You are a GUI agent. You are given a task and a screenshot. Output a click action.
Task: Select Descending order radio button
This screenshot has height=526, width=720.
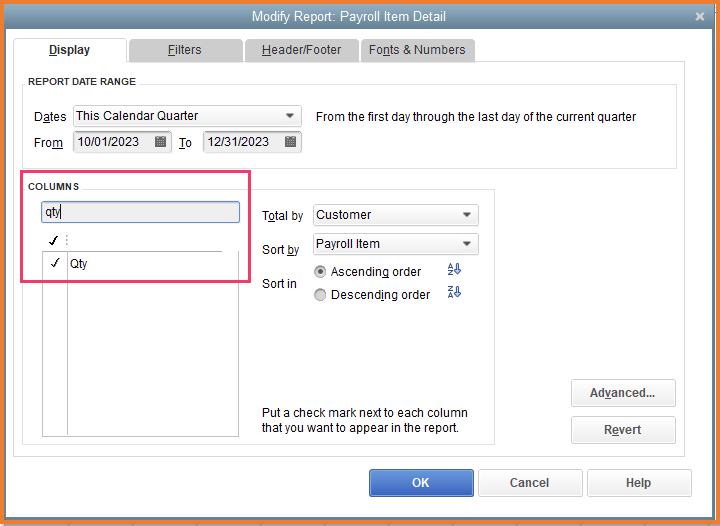pyautogui.click(x=320, y=295)
